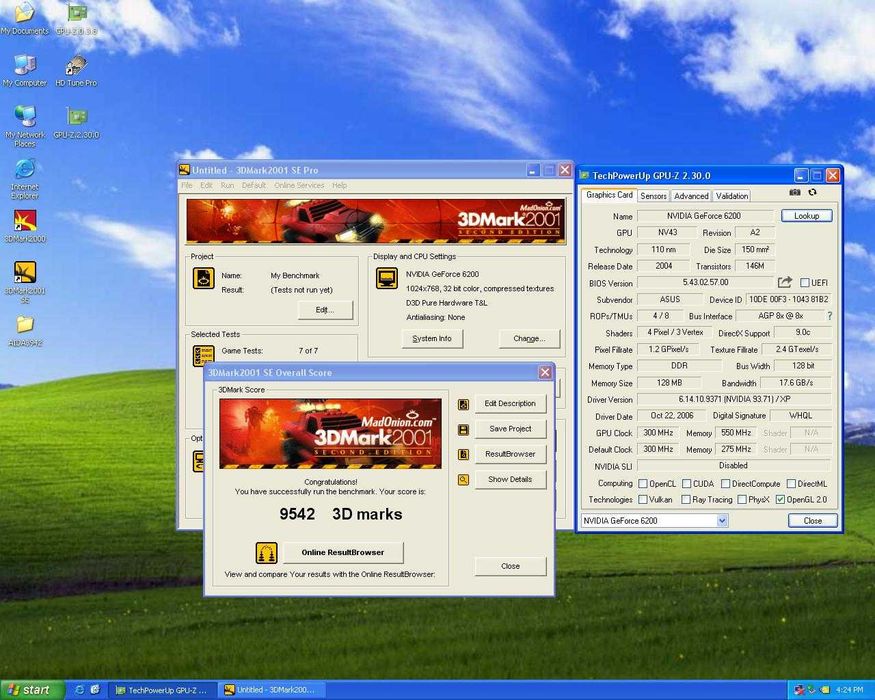Click the Online ResultBrowser button
The height and width of the screenshot is (700, 875).
click(x=343, y=552)
